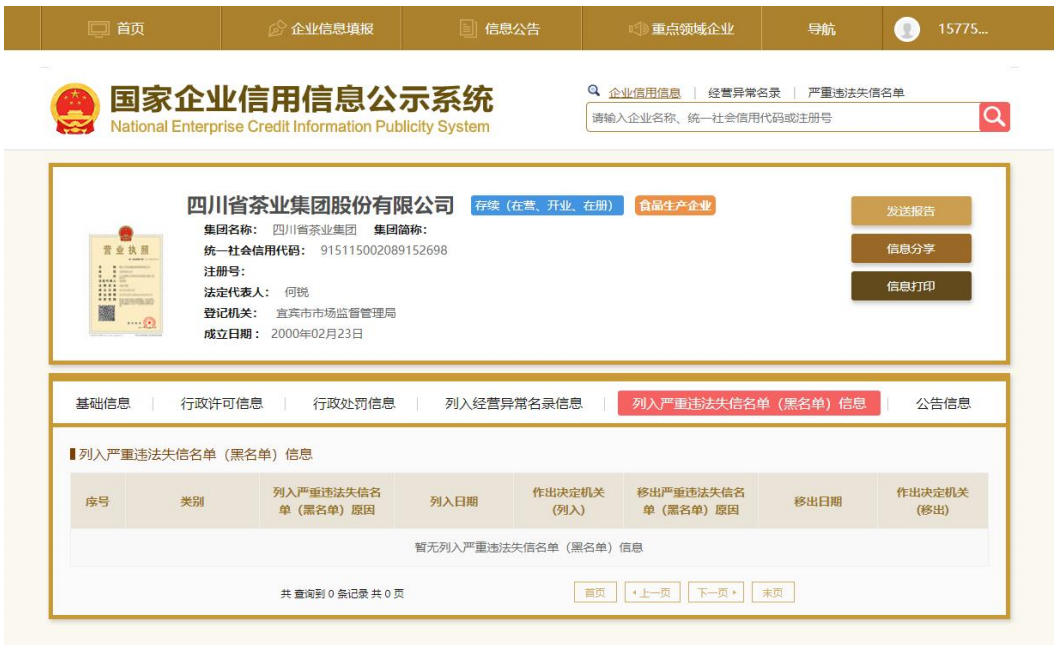
Task: Click the 发送报告 button
Action: (x=911, y=211)
